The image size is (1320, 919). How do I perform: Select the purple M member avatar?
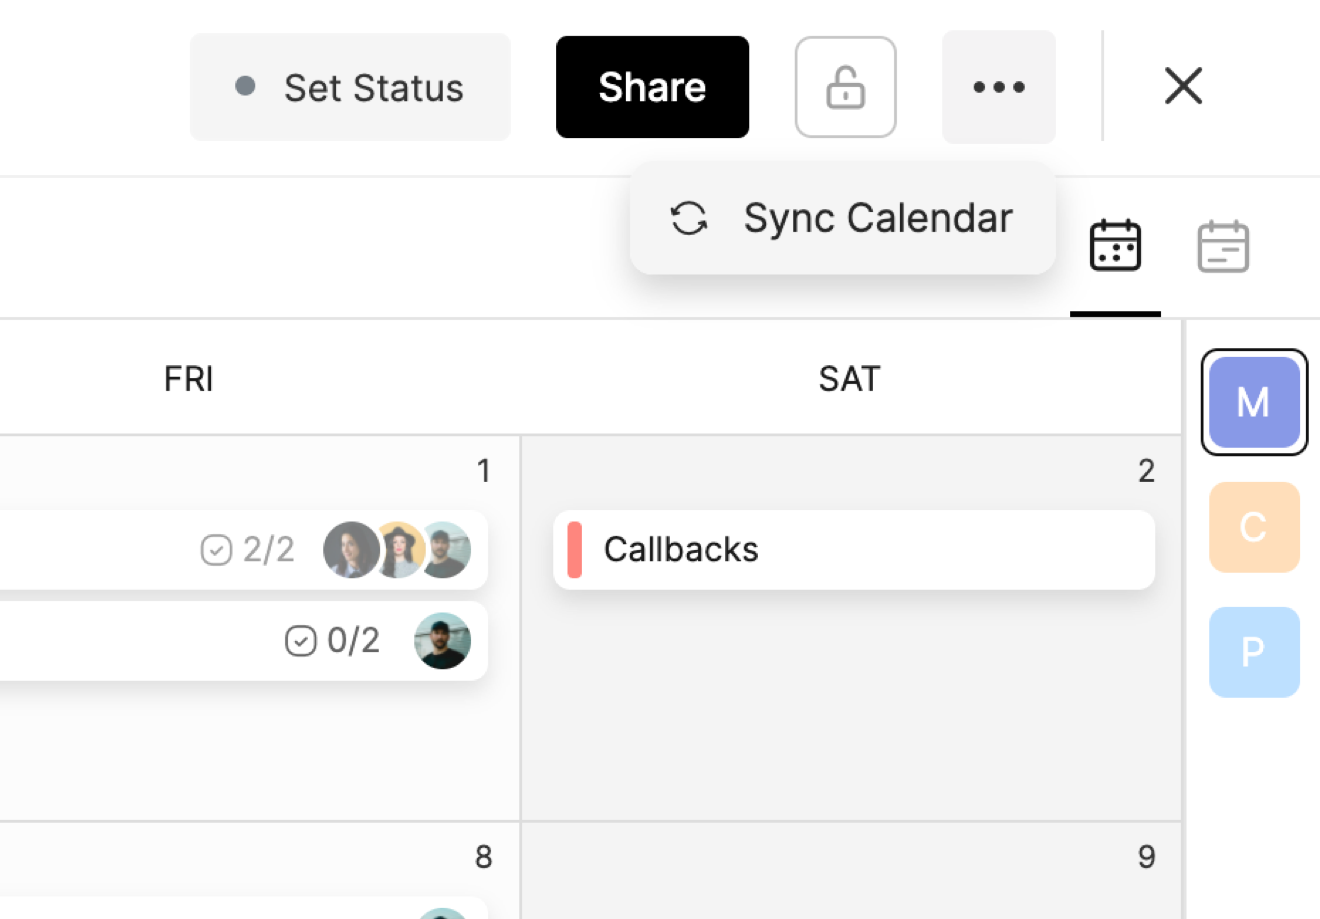pos(1253,402)
